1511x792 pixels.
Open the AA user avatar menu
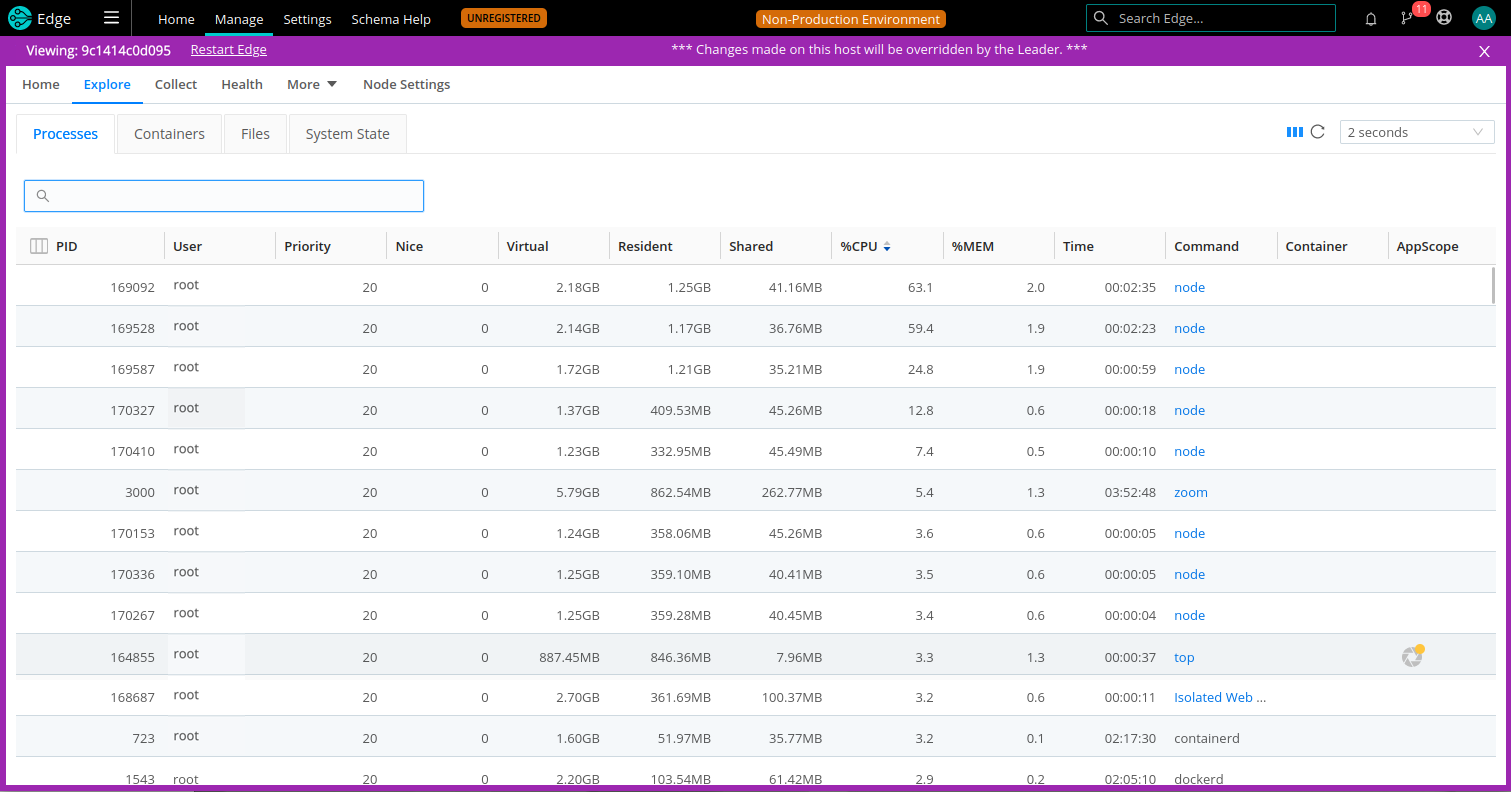pos(1483,18)
